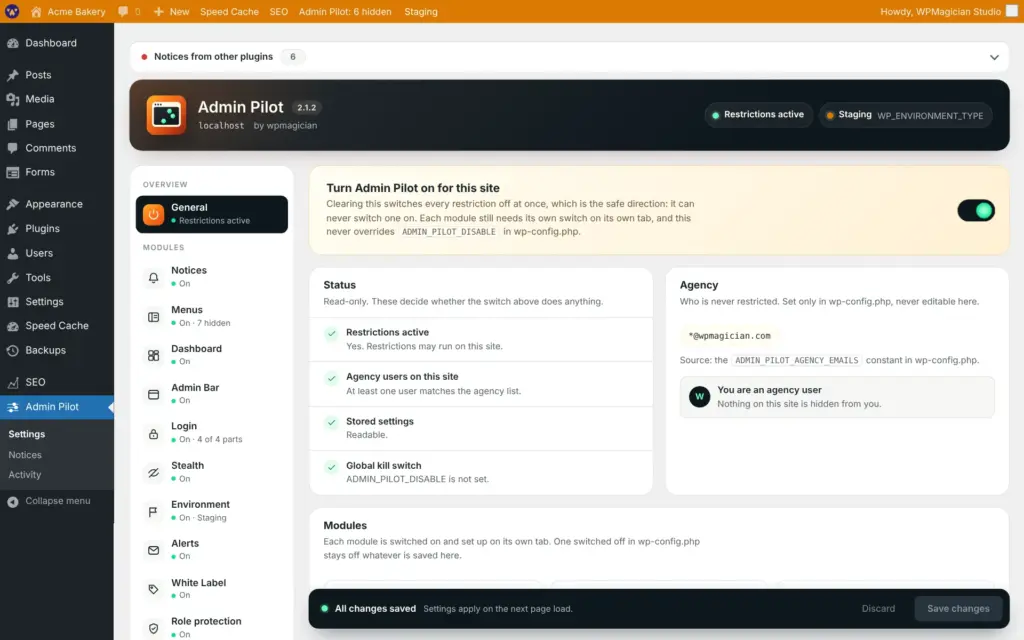Click the You are an agency user card
1024x640 pixels.
[x=837, y=396]
